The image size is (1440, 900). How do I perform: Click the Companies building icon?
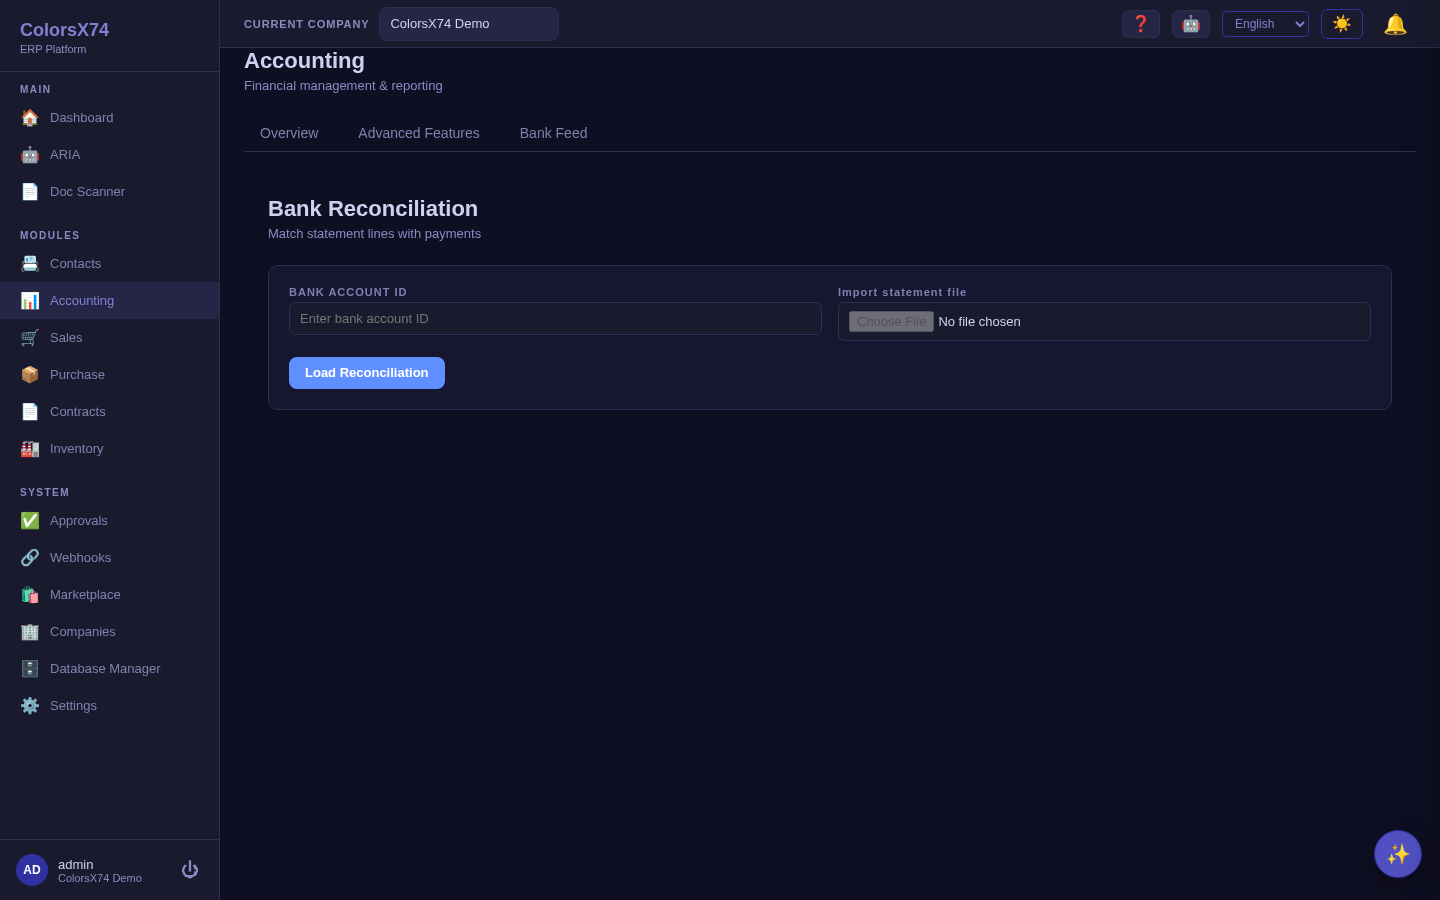[30, 632]
